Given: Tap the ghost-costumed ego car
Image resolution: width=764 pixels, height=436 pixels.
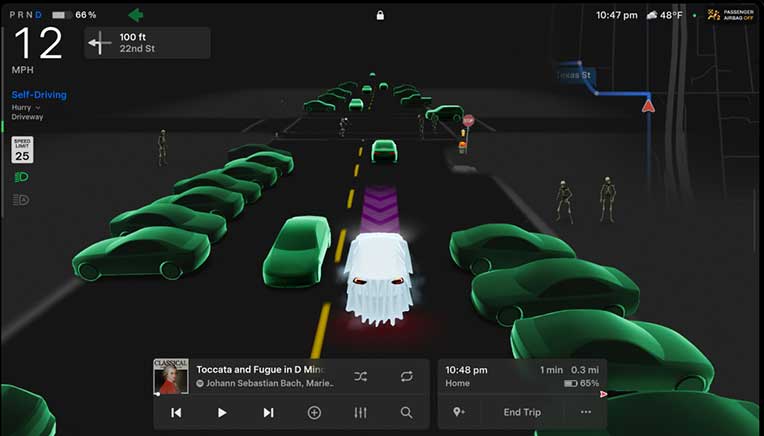Looking at the screenshot, I should pyautogui.click(x=379, y=279).
